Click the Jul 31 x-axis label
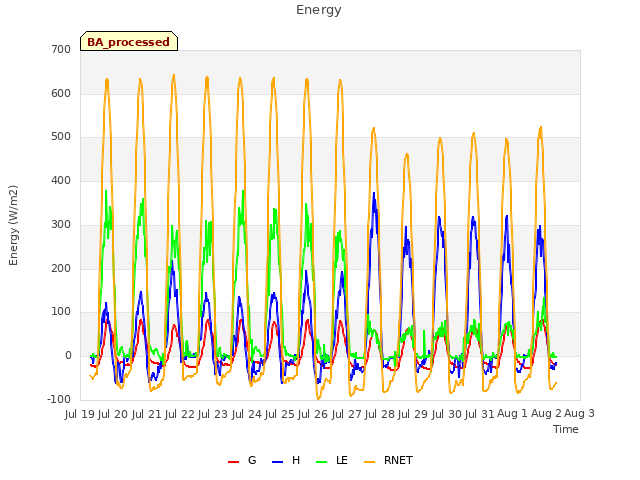 480,414
